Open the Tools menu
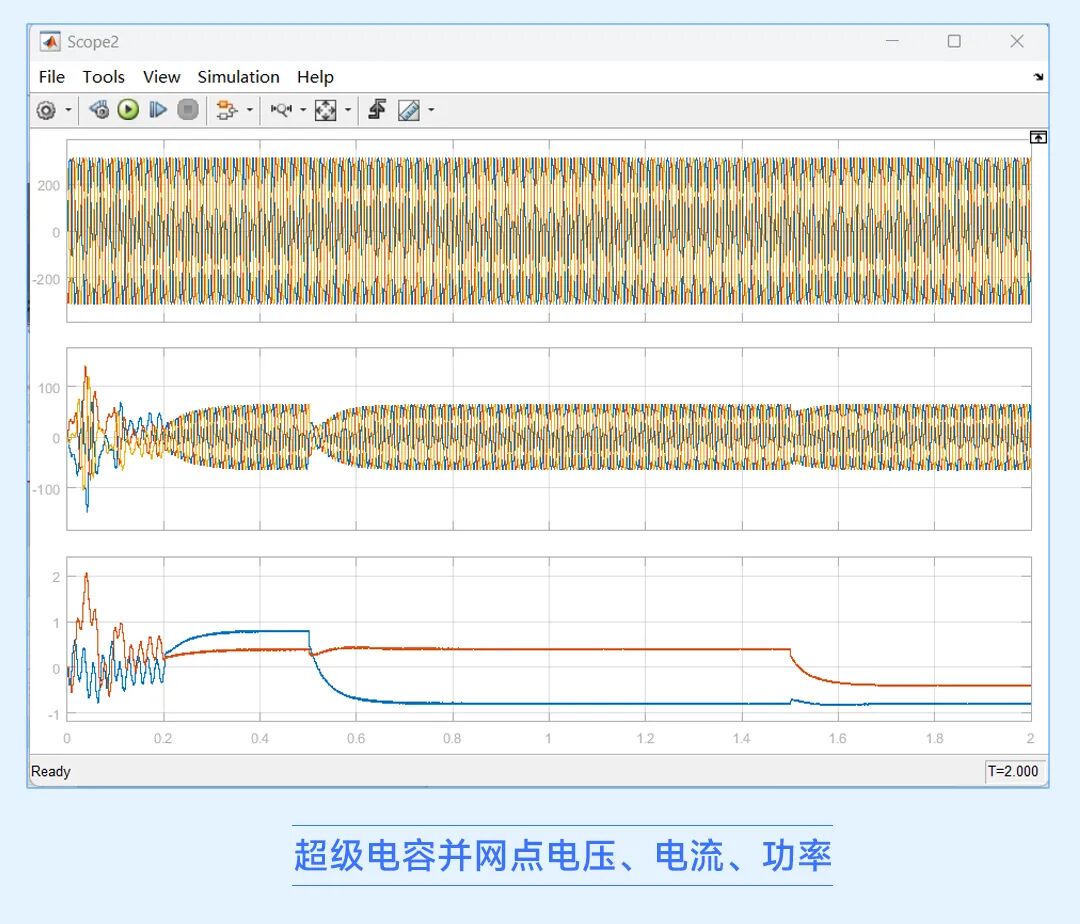The width and height of the screenshot is (1080, 924). [x=103, y=77]
